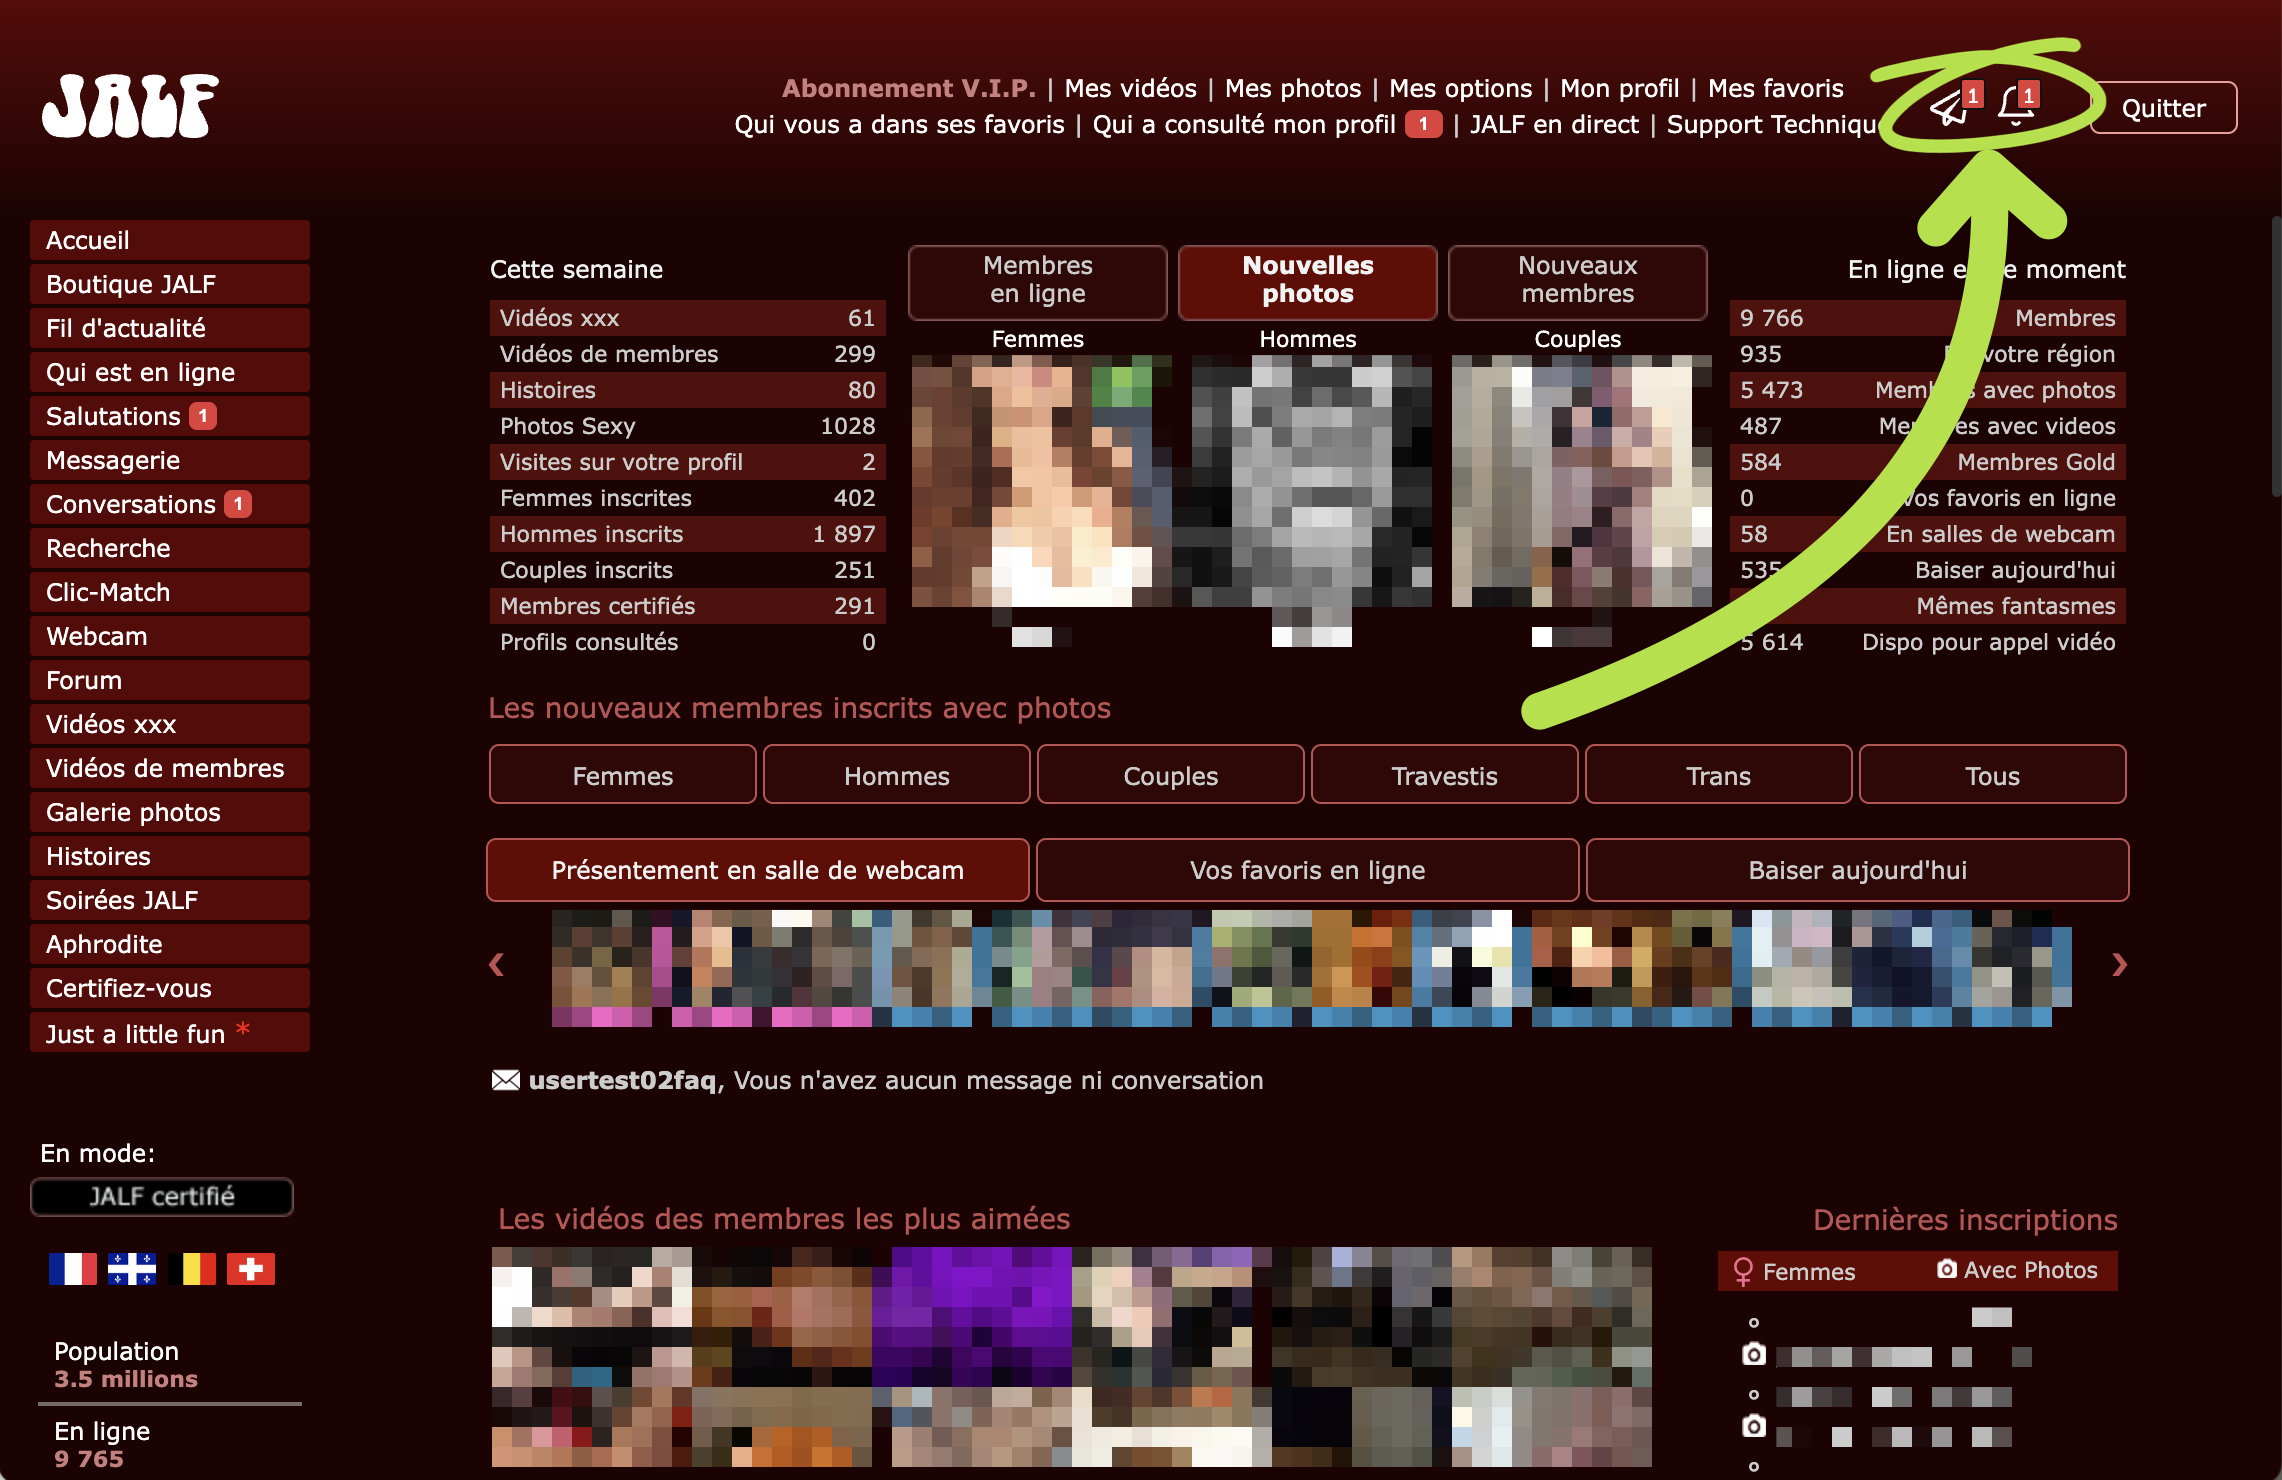Select the Switzerland flag
This screenshot has height=1480, width=2282.
251,1269
